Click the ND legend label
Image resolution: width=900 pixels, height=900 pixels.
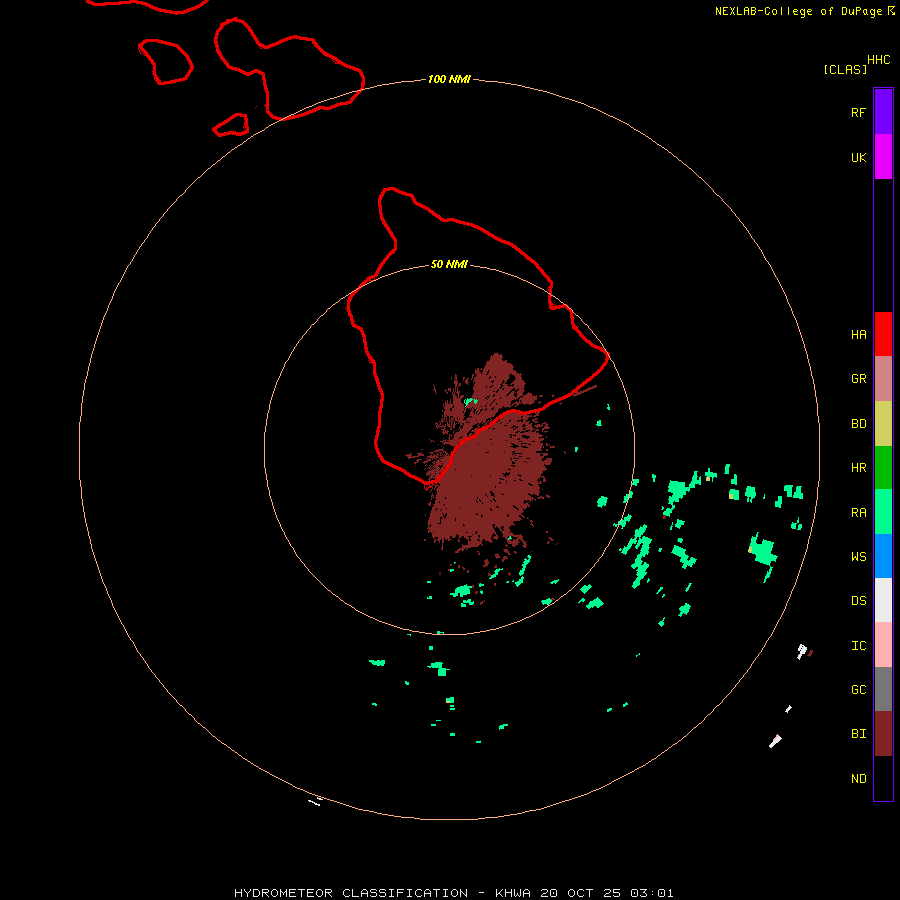[858, 779]
